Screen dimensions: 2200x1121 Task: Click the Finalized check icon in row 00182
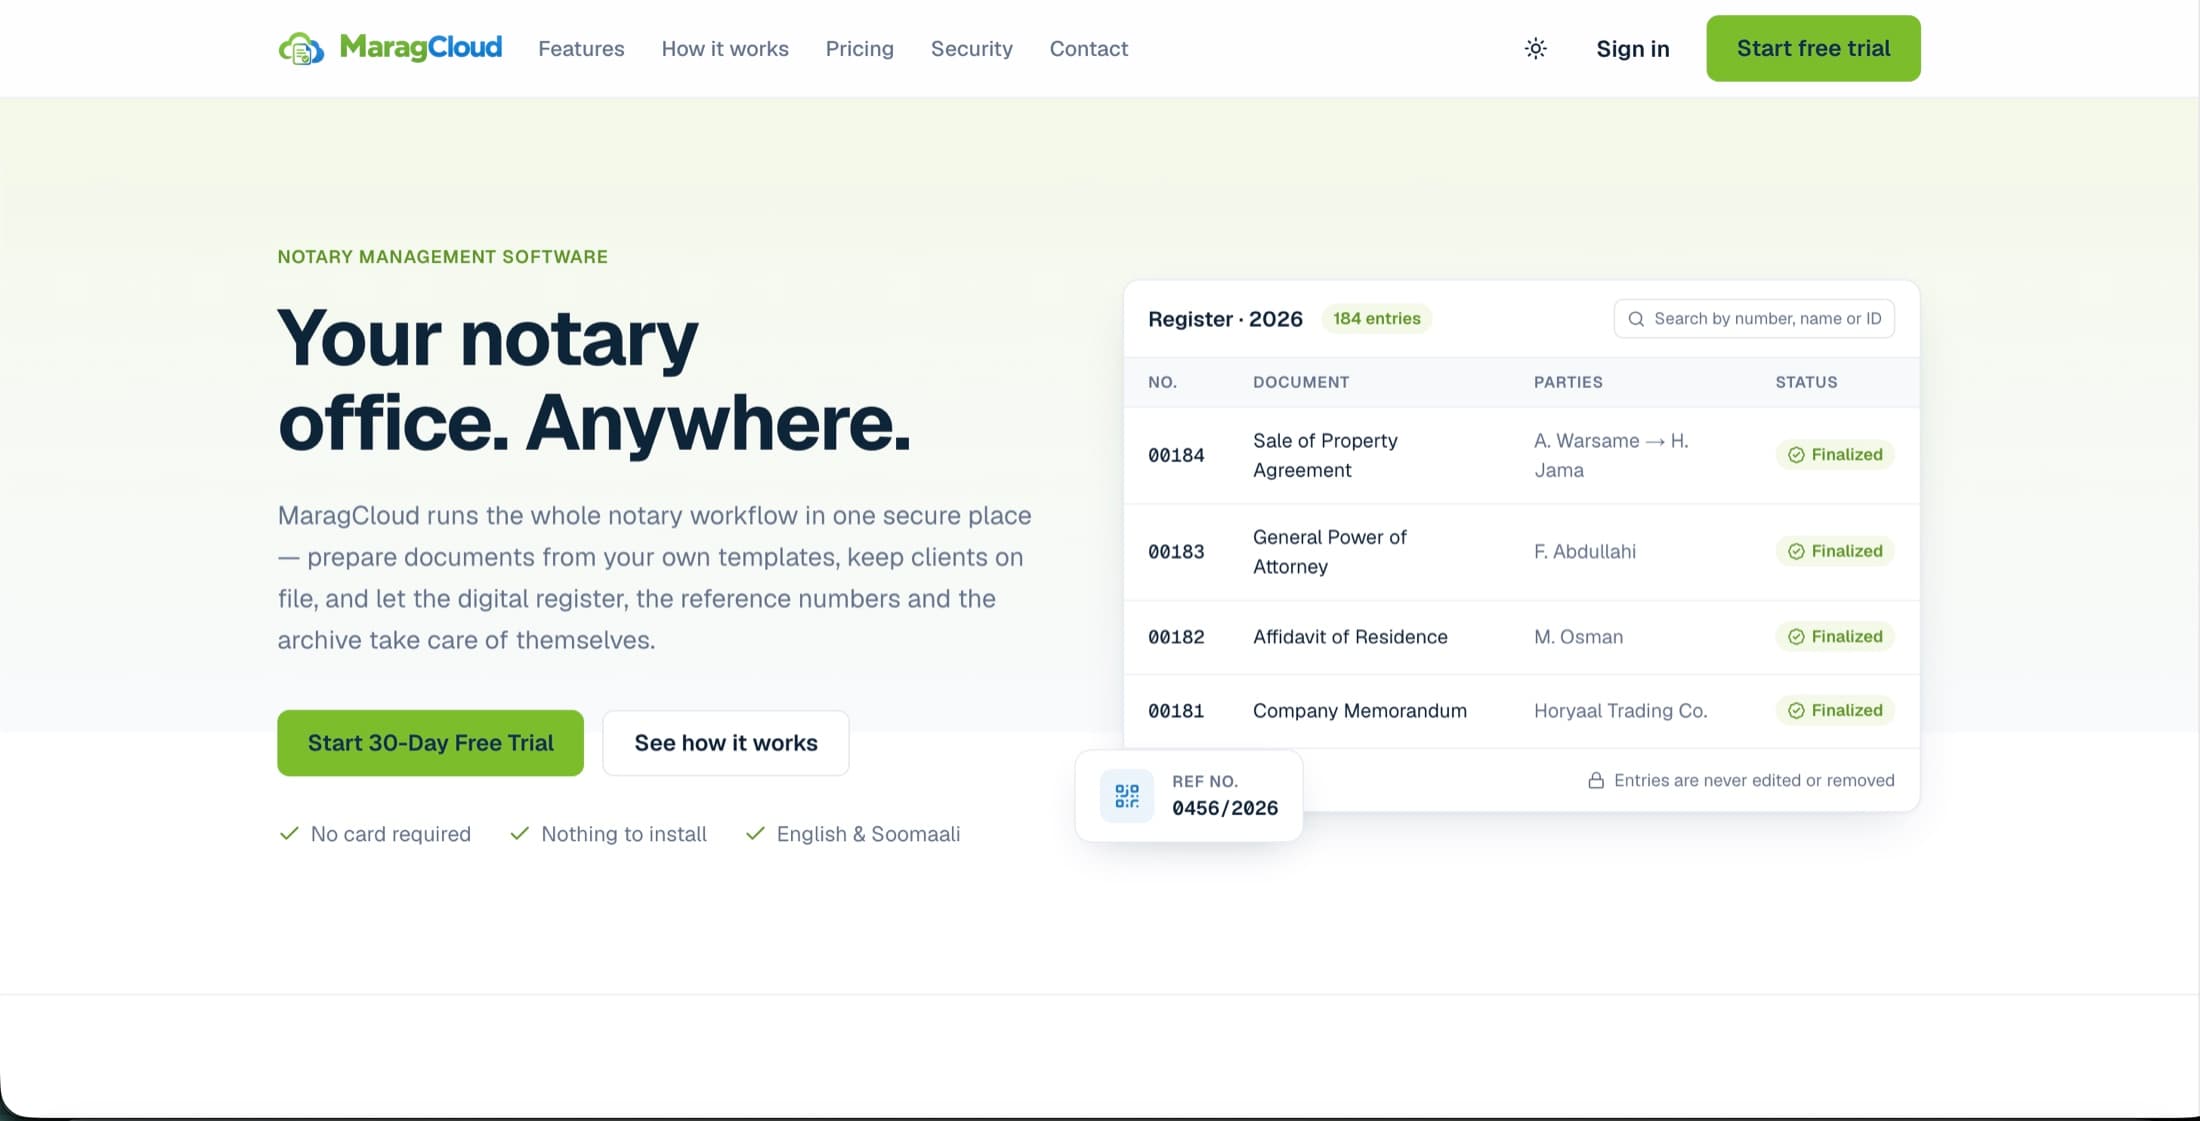[1796, 637]
